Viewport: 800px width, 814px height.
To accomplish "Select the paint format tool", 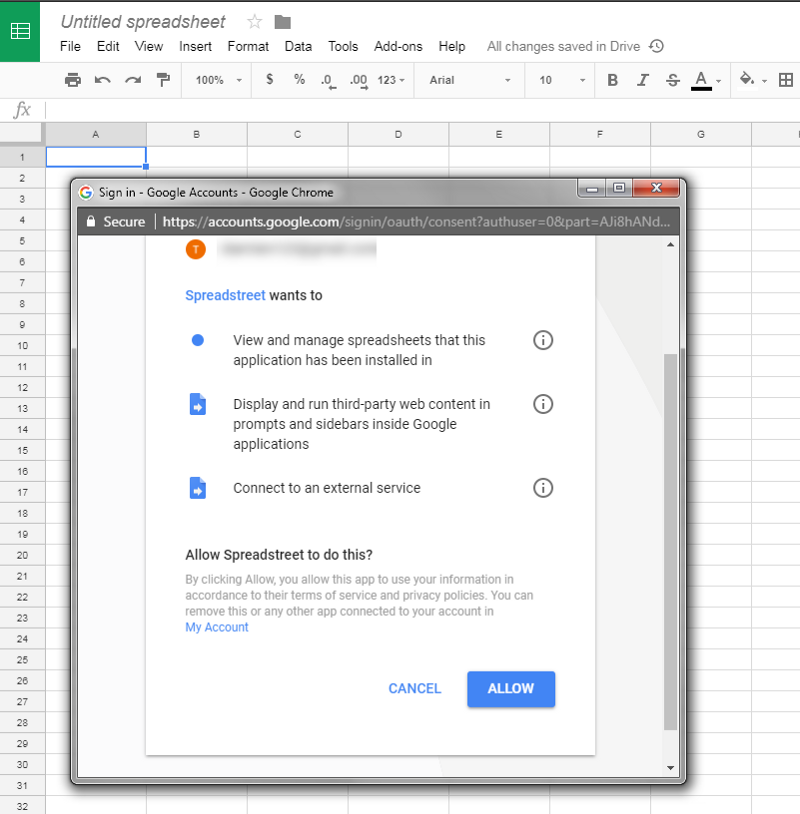I will click(163, 80).
